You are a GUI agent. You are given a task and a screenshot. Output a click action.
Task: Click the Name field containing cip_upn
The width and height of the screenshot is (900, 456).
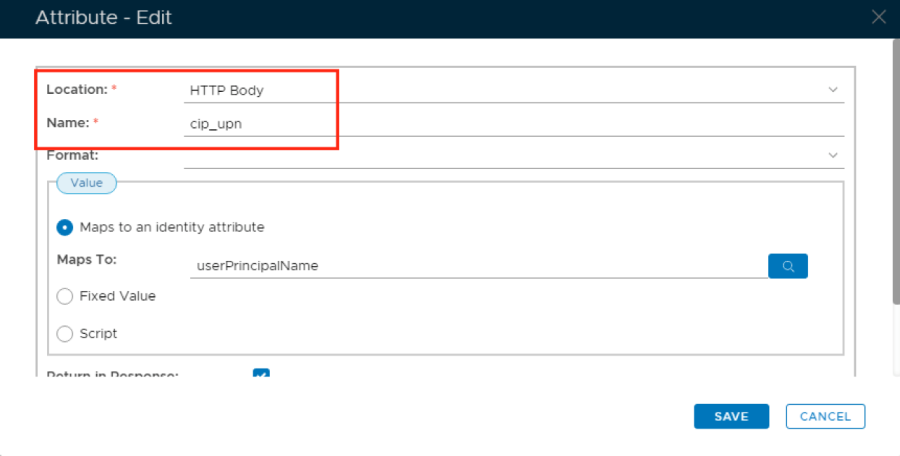click(500, 123)
